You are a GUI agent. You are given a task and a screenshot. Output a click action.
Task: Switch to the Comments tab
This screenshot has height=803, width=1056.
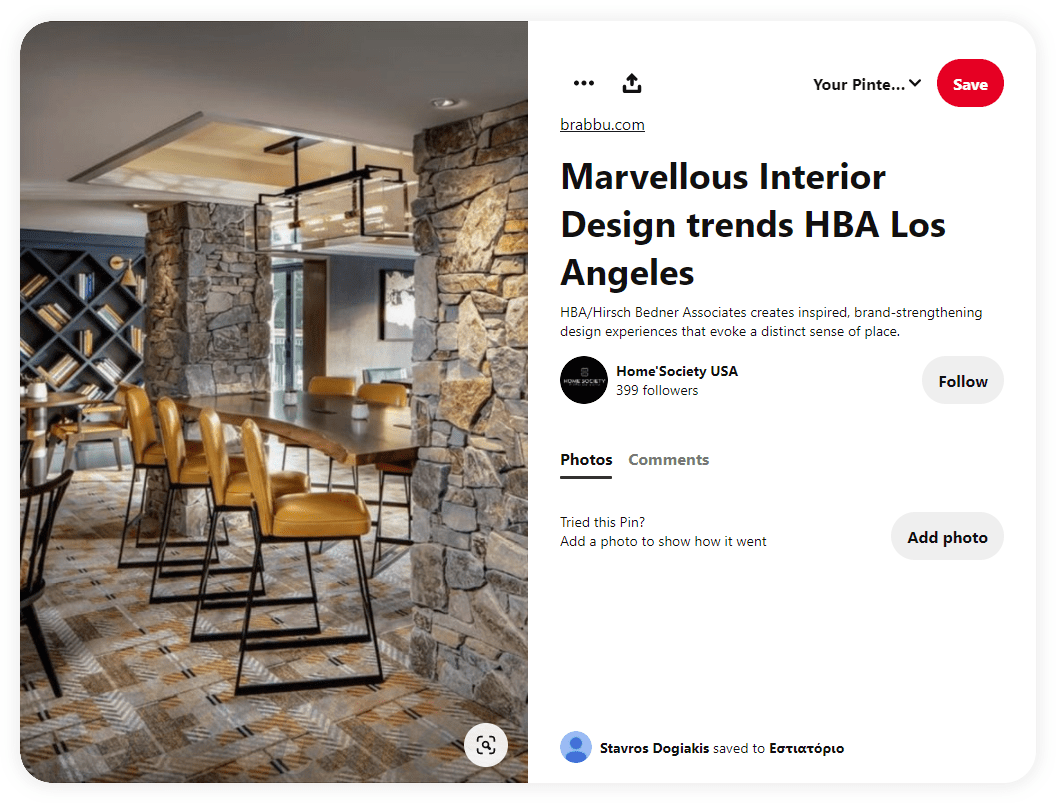[668, 459]
